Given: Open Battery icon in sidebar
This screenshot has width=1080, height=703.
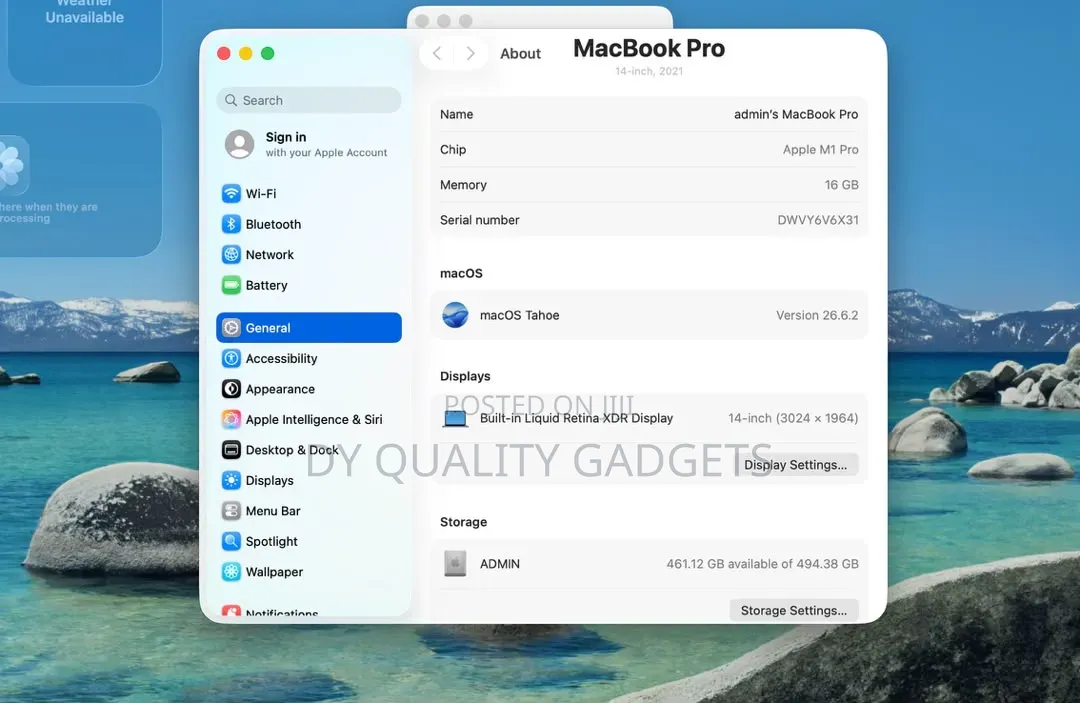Looking at the screenshot, I should coord(231,285).
